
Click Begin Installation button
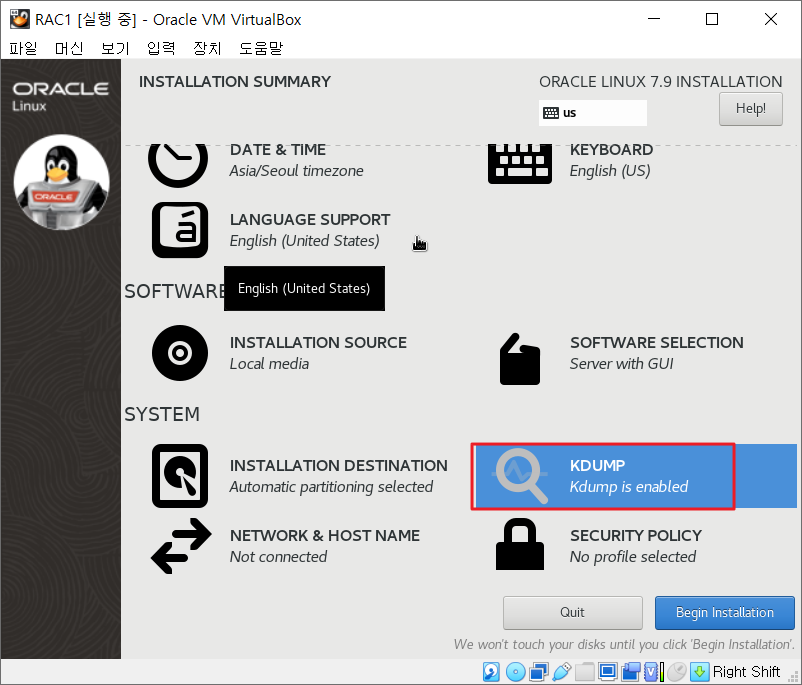click(724, 612)
